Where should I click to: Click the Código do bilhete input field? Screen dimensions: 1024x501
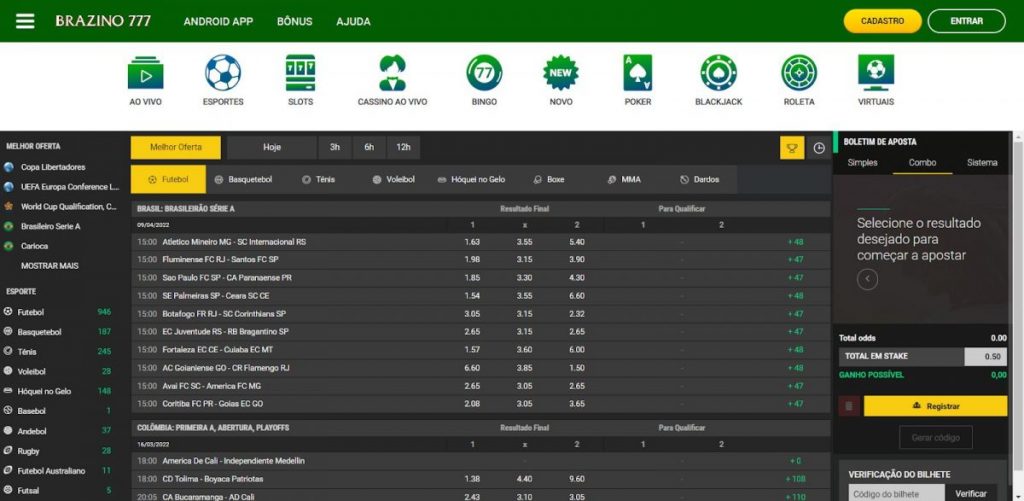896,493
